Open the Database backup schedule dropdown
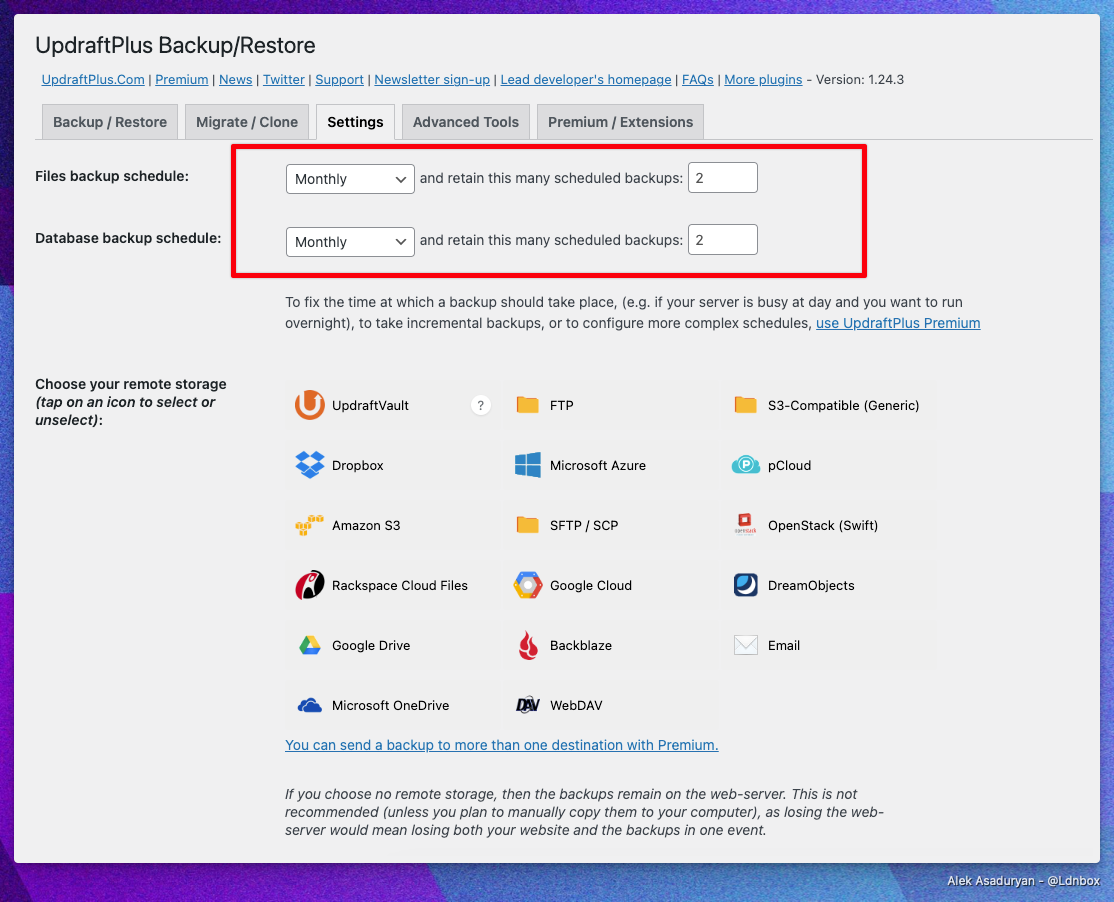The width and height of the screenshot is (1114, 902). coord(350,241)
